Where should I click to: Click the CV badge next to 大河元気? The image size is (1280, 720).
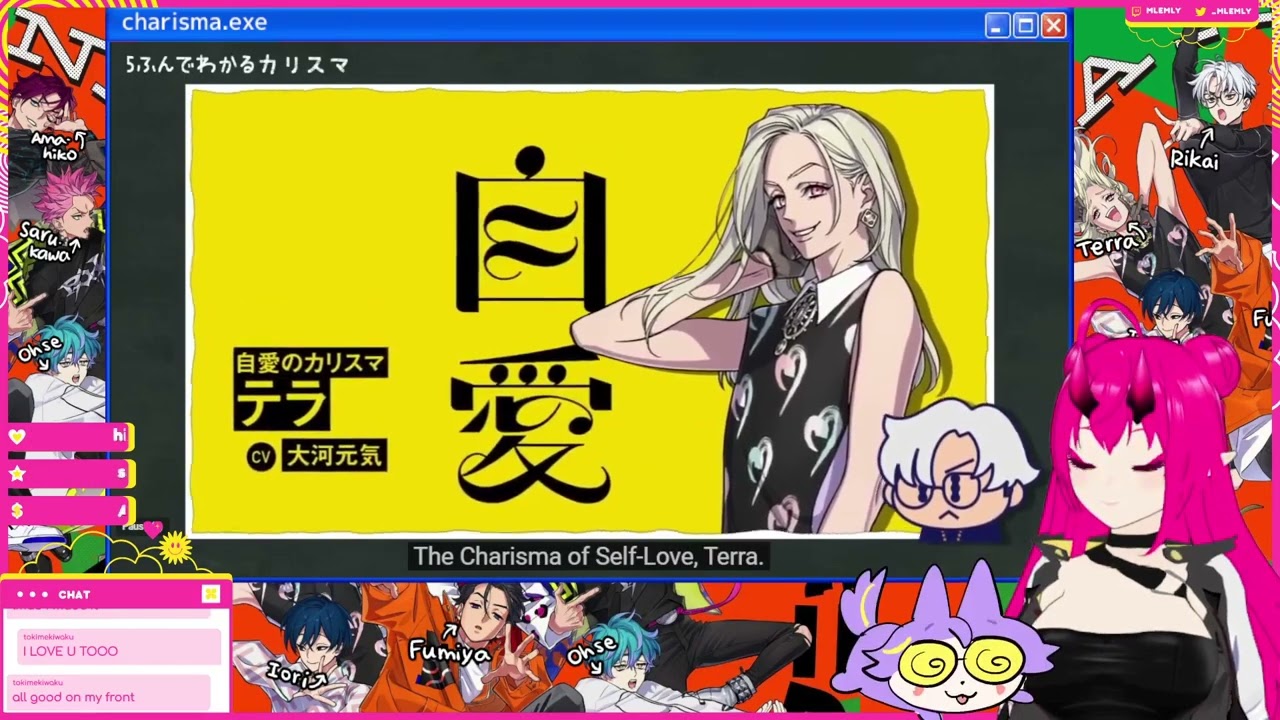(261, 457)
